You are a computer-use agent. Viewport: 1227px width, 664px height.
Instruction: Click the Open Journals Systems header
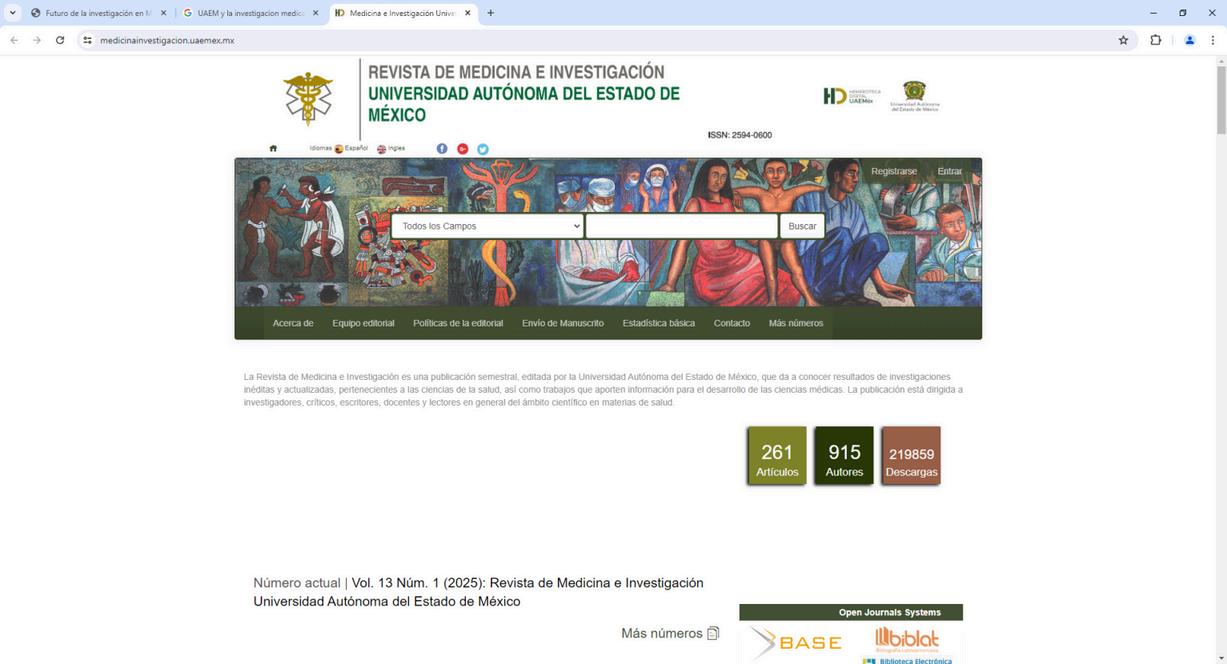(851, 612)
